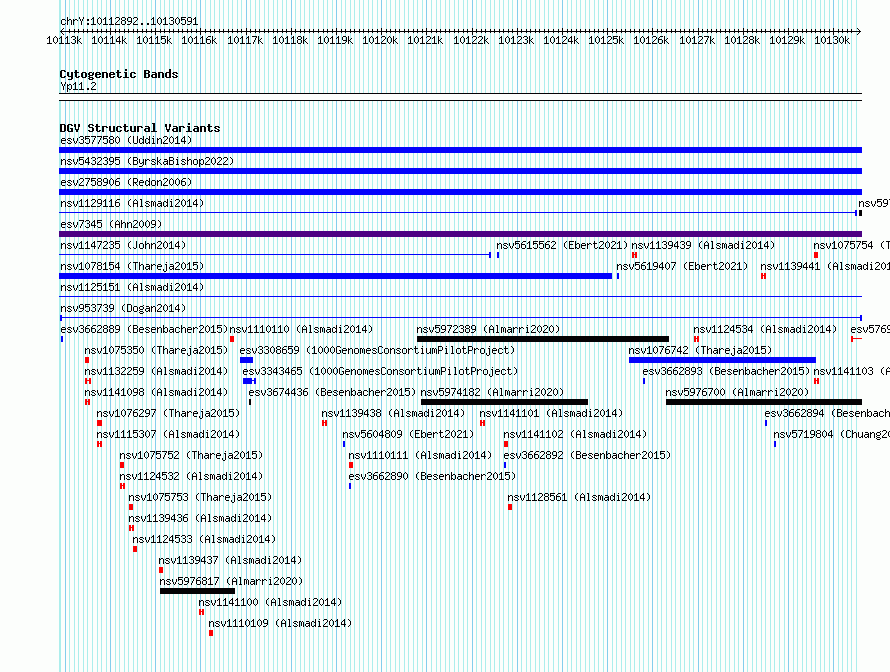890x672 pixels.
Task: Click nsv1139437 (Alsmadi2014) label
Action: 230,560
